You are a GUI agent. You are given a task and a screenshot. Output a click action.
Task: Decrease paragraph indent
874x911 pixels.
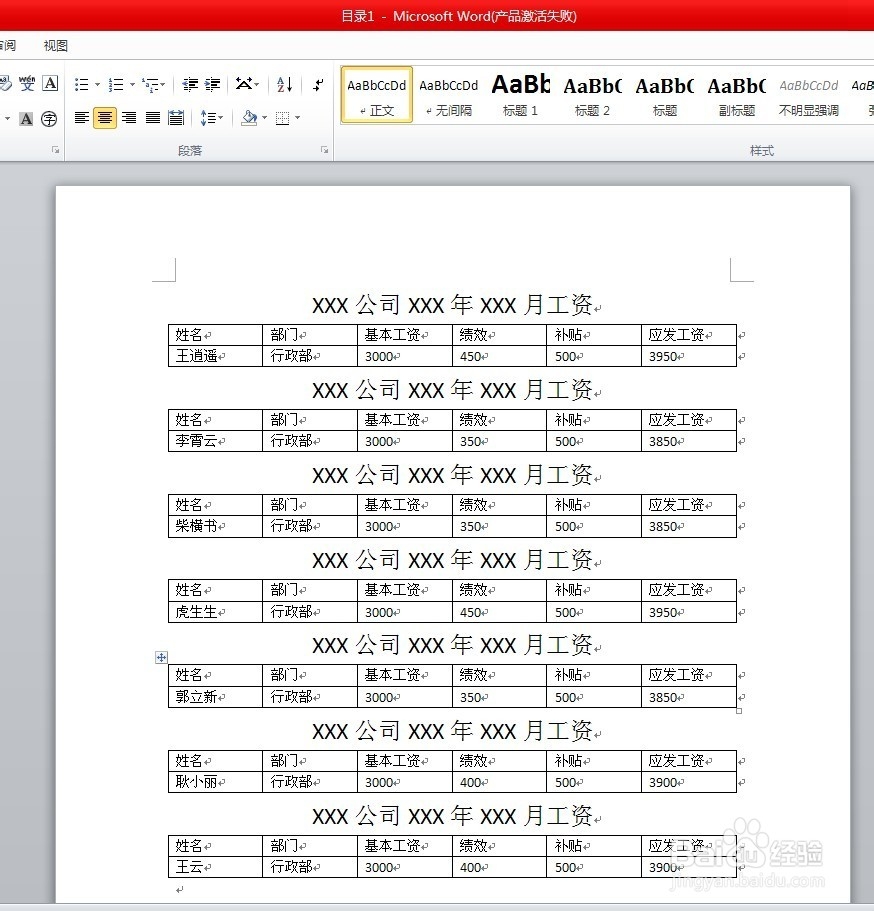click(190, 85)
